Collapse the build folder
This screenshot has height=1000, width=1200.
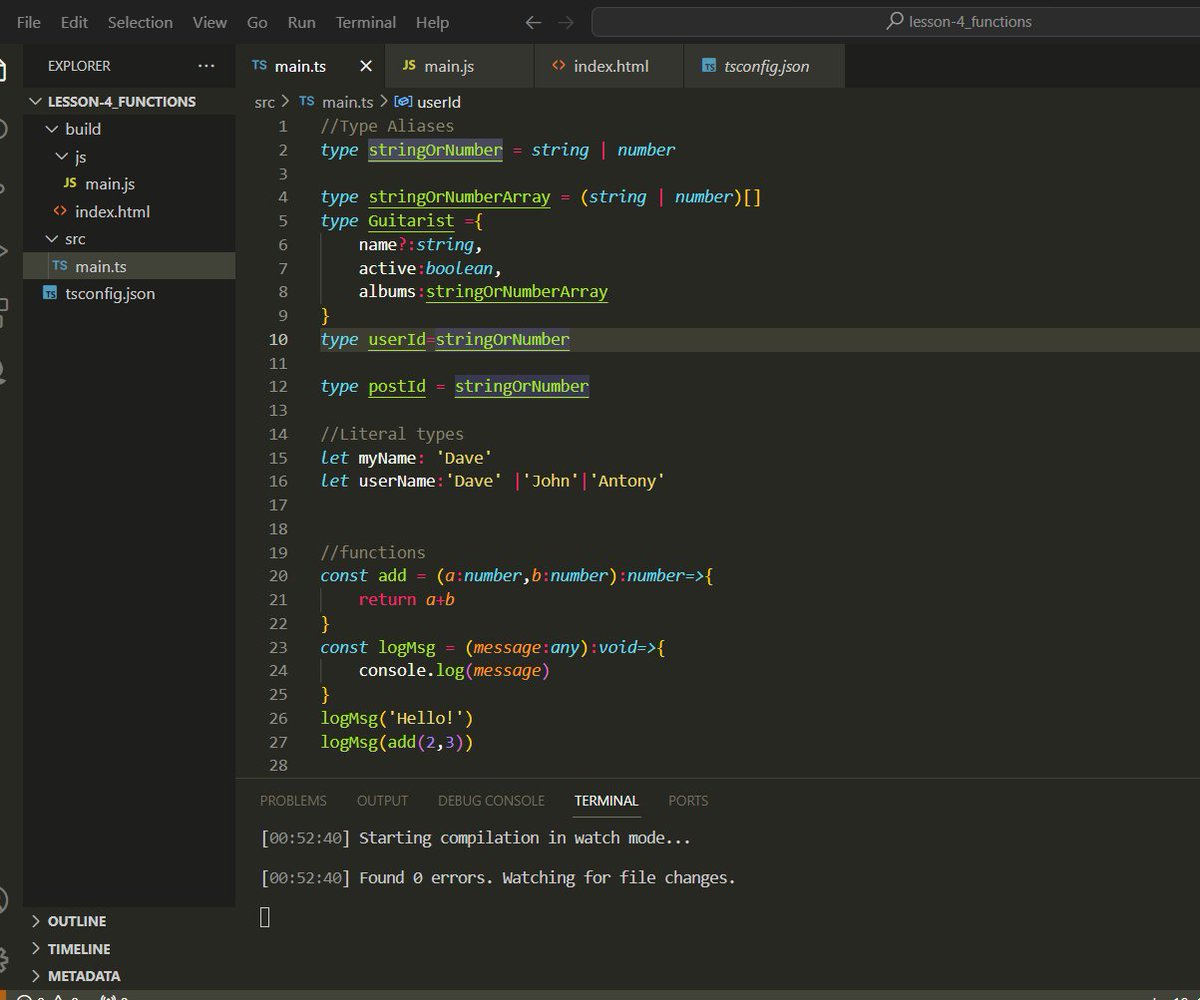52,128
